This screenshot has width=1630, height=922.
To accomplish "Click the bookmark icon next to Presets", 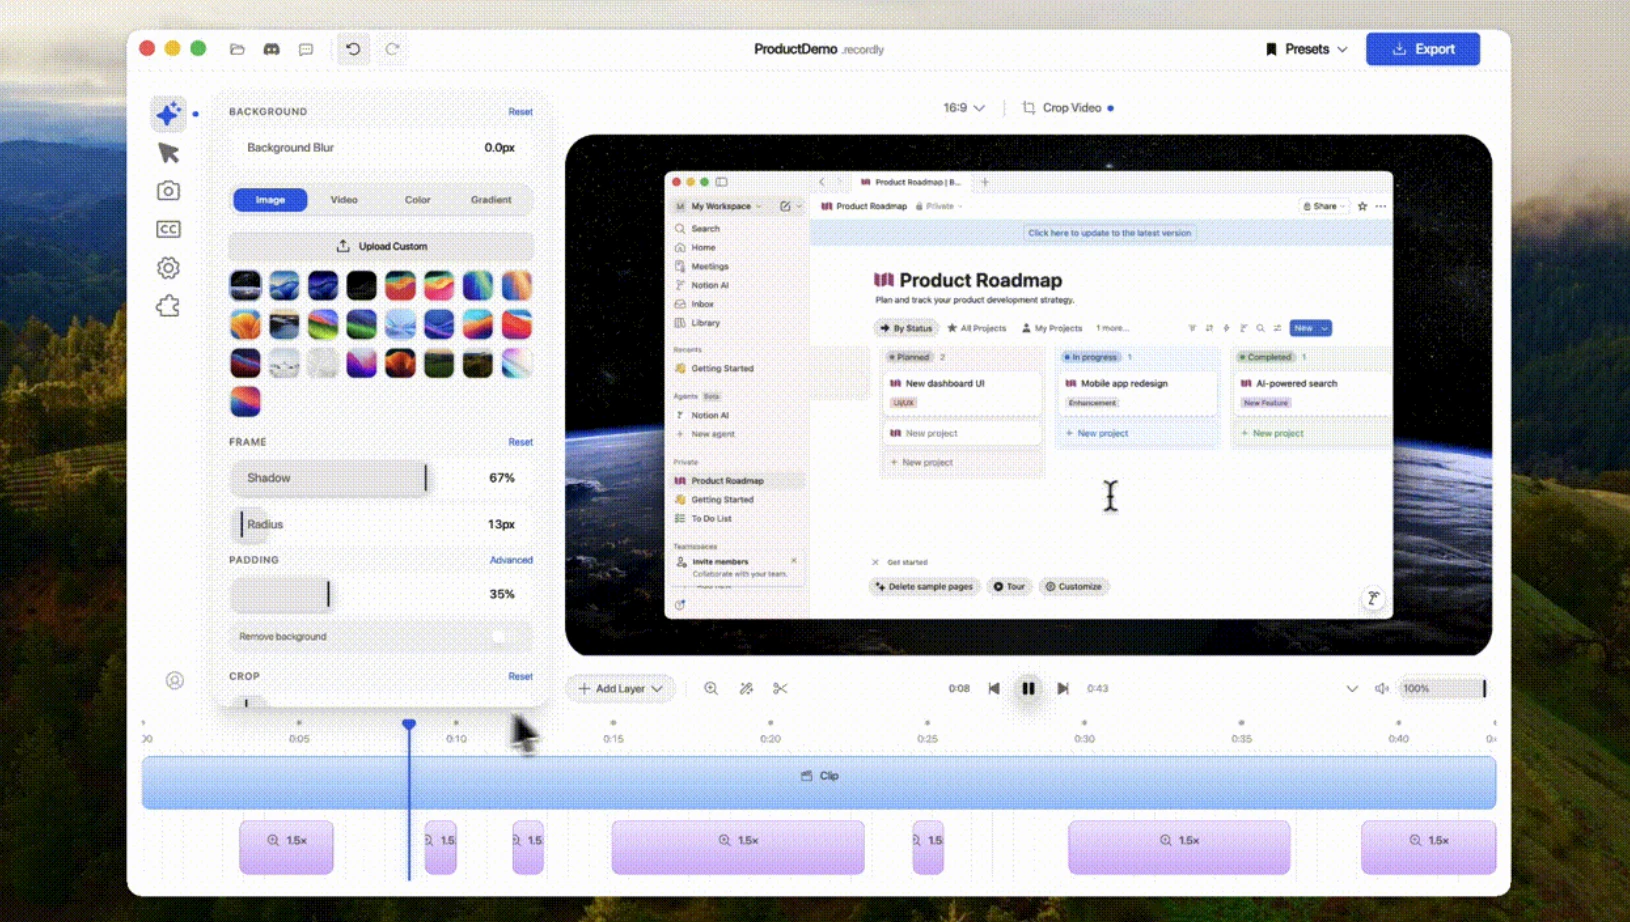I will pos(1271,49).
